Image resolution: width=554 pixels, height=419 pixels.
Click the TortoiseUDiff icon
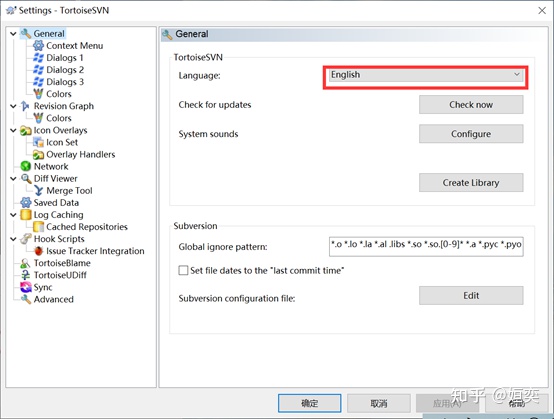[x=25, y=275]
